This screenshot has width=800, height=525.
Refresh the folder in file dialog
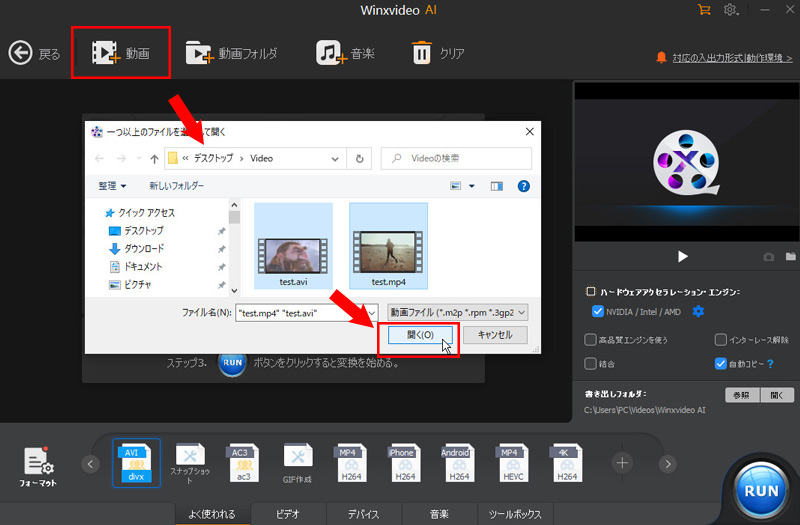point(359,159)
